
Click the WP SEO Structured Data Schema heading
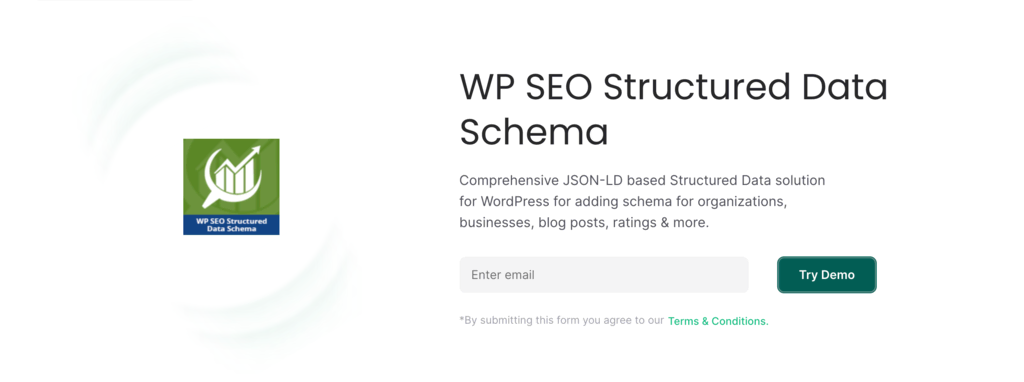click(x=673, y=110)
